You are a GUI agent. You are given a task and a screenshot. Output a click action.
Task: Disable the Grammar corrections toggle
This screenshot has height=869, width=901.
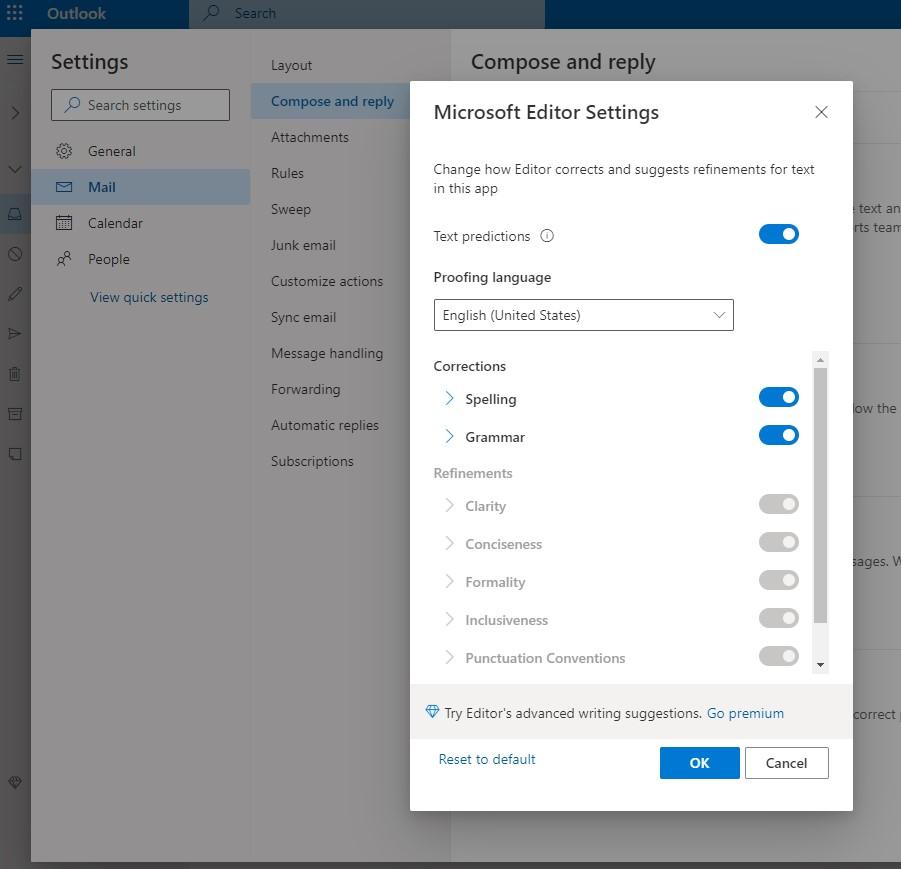(779, 435)
